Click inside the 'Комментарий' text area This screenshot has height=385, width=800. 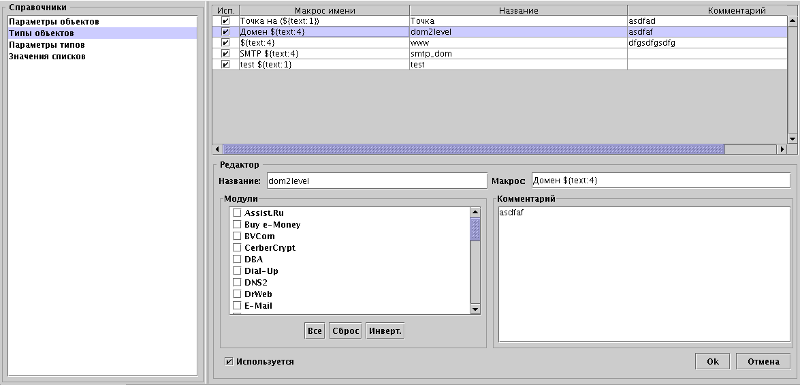coord(644,274)
